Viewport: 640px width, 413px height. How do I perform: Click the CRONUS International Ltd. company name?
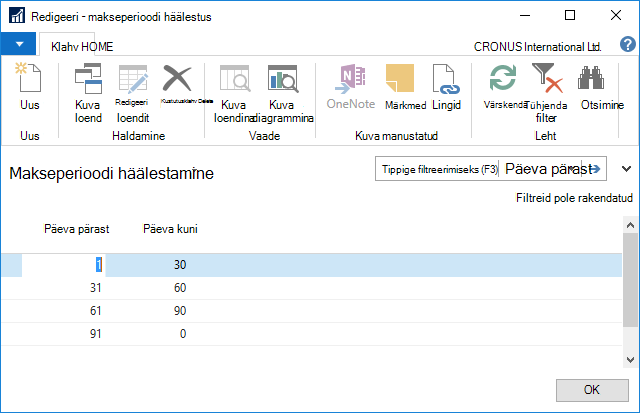point(537,47)
